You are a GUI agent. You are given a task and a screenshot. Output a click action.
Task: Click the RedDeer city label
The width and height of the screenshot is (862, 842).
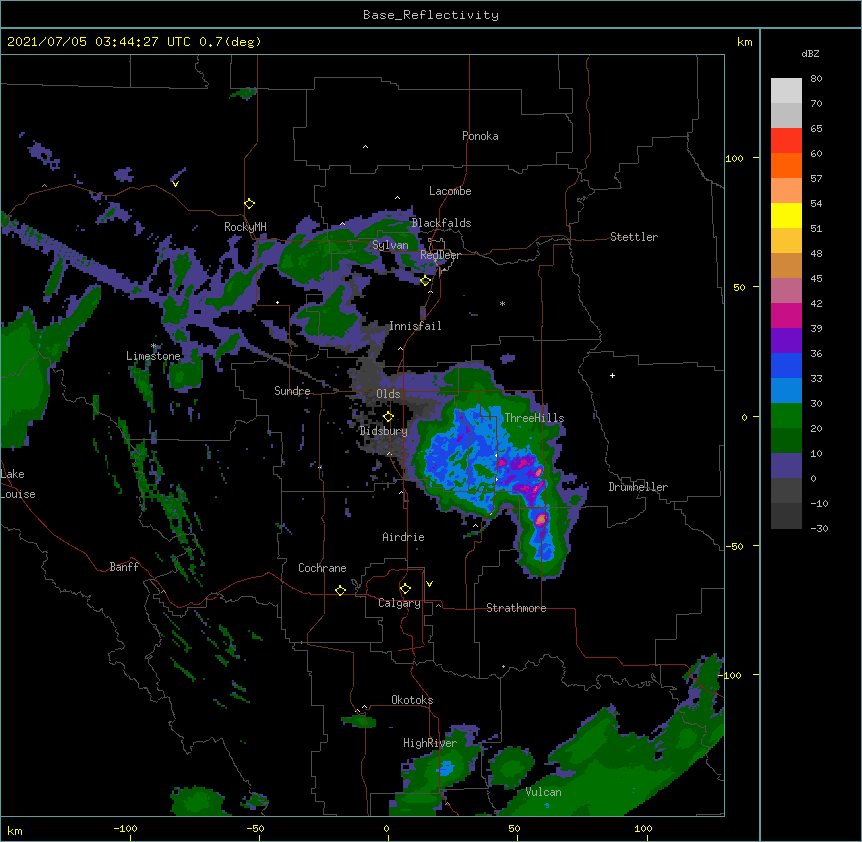tap(440, 255)
